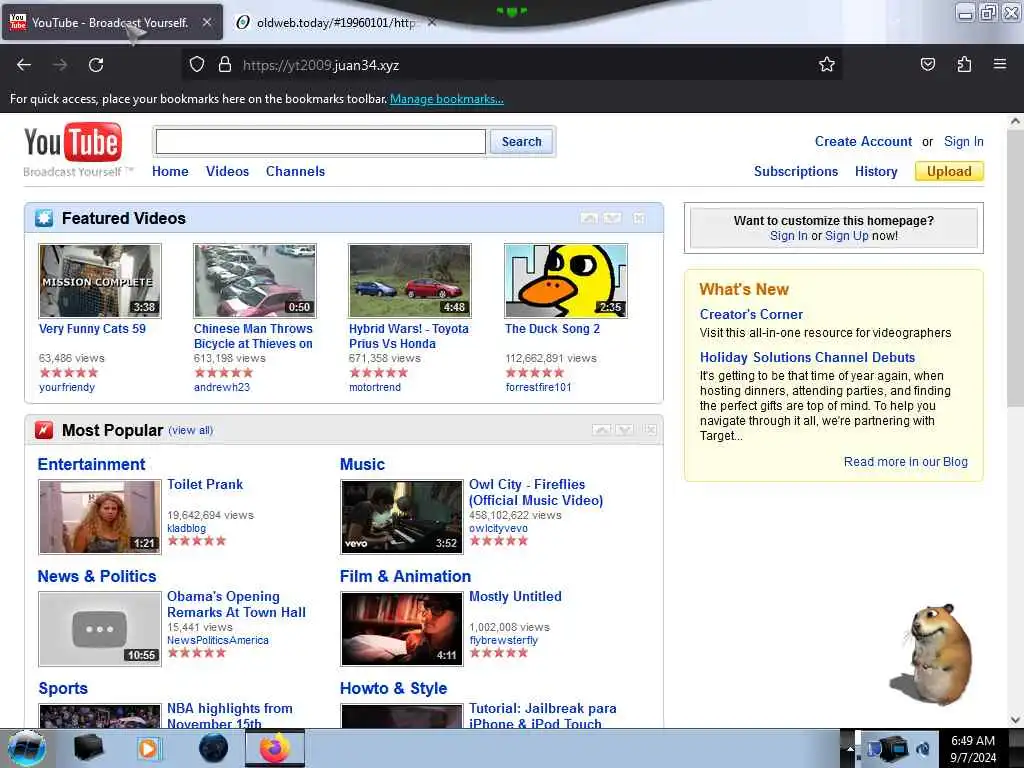1024x768 pixels.
Task: Open the shield tracking protection icon
Action: [x=197, y=64]
